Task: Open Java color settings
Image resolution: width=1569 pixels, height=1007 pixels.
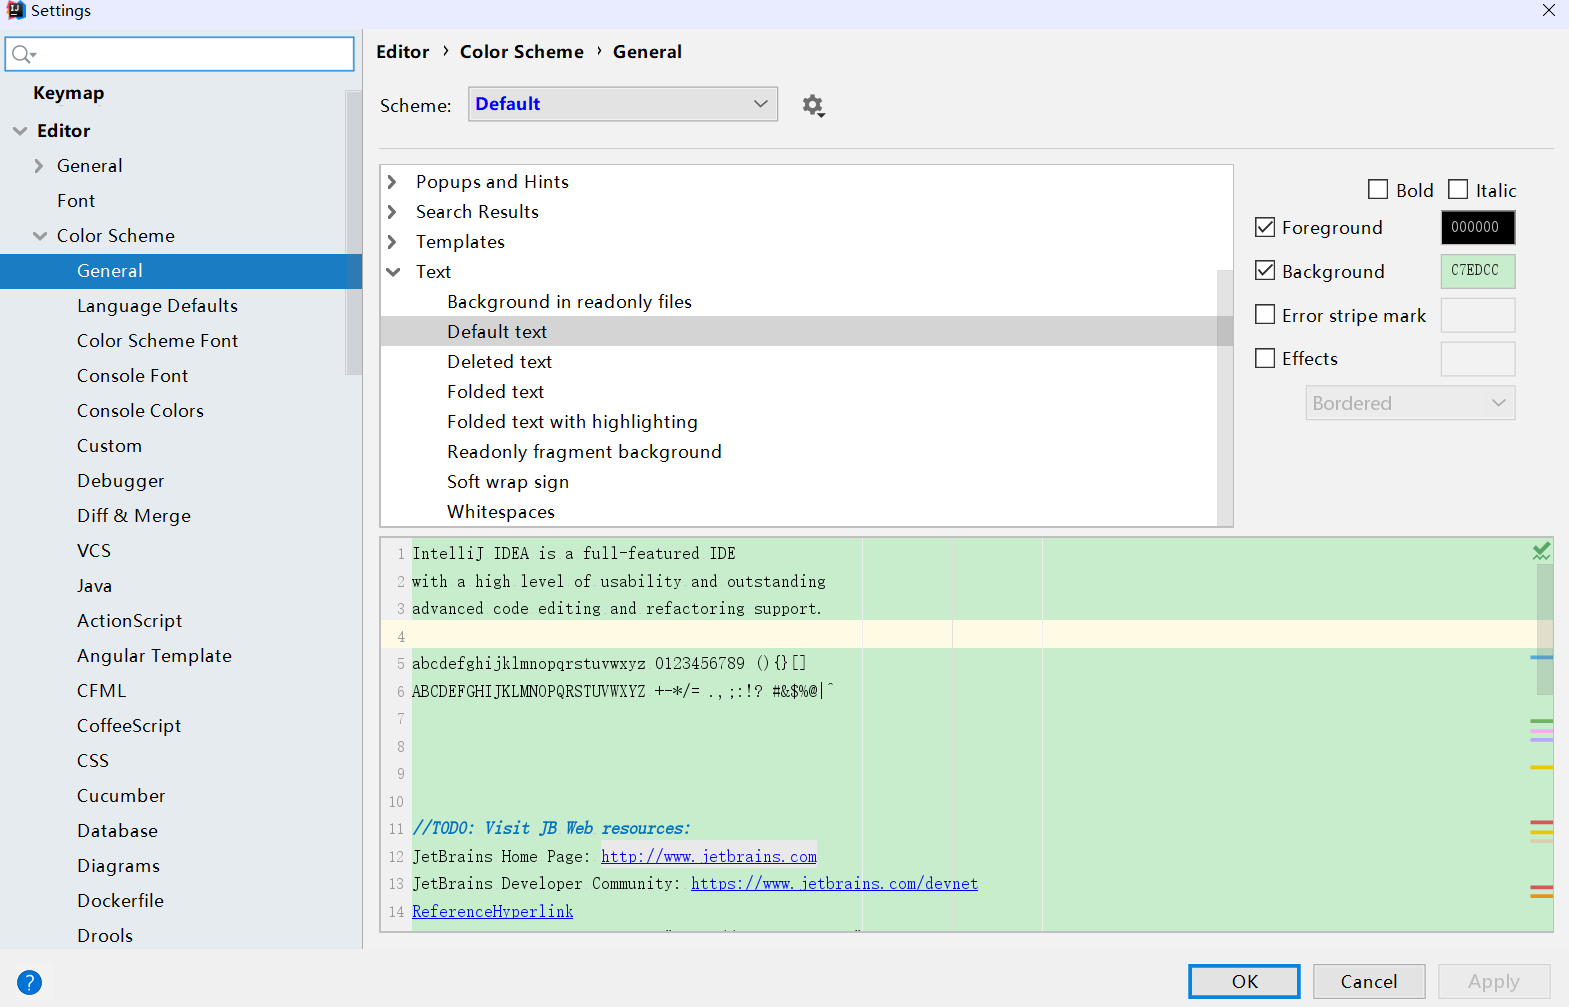Action: coord(94,586)
